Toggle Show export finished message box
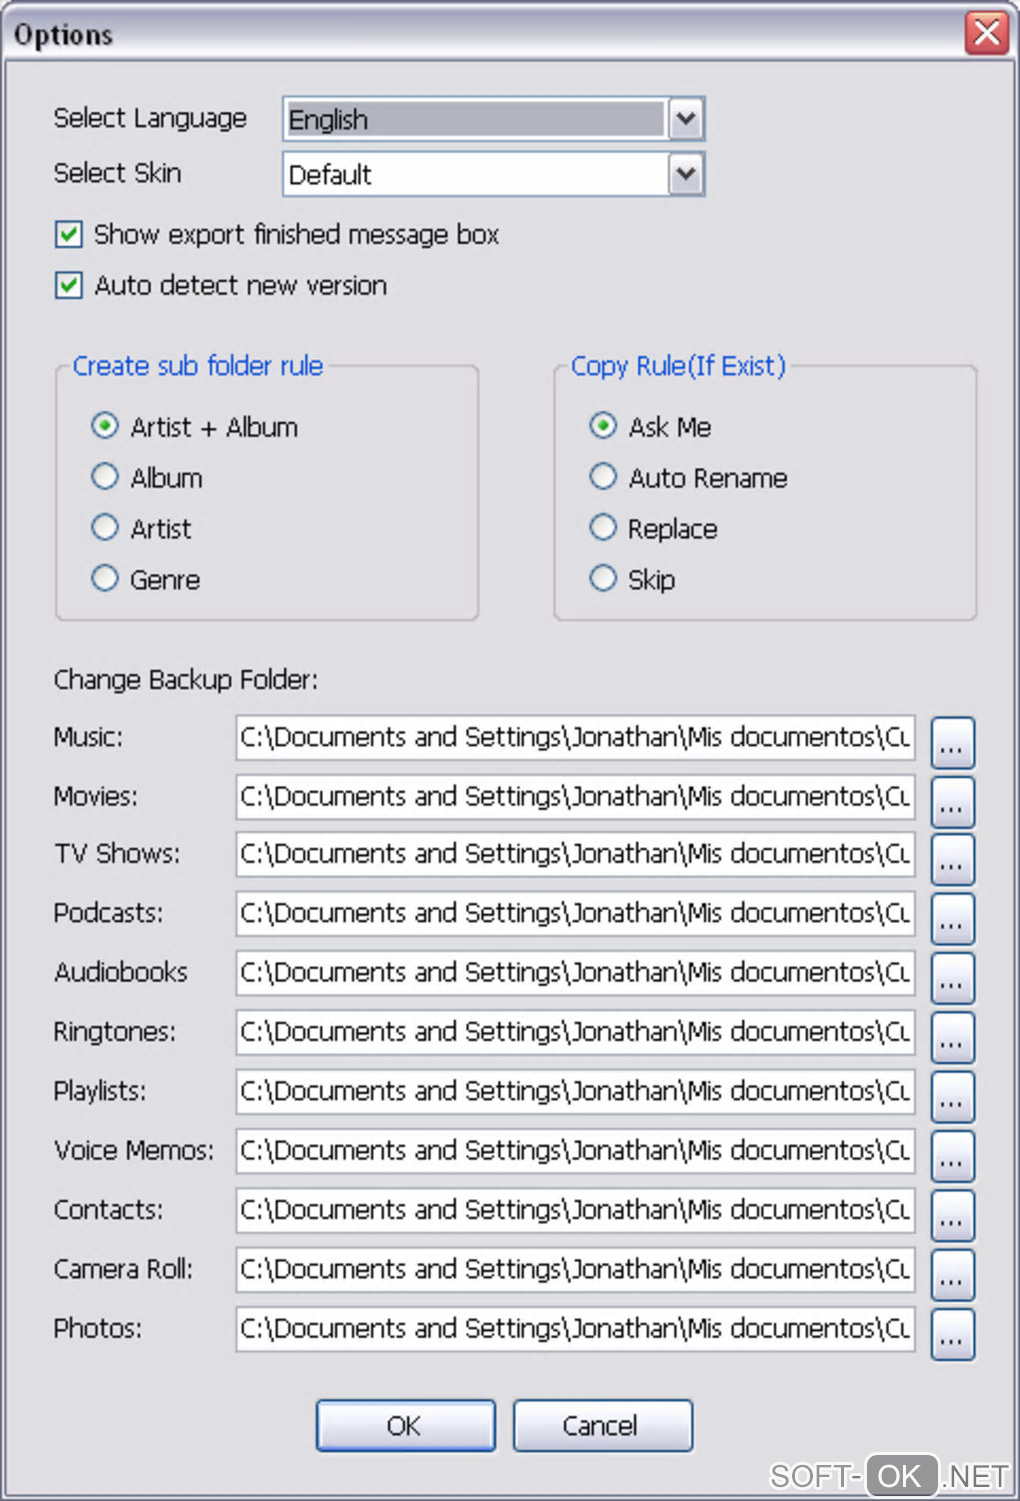This screenshot has height=1501, width=1020. [x=69, y=235]
